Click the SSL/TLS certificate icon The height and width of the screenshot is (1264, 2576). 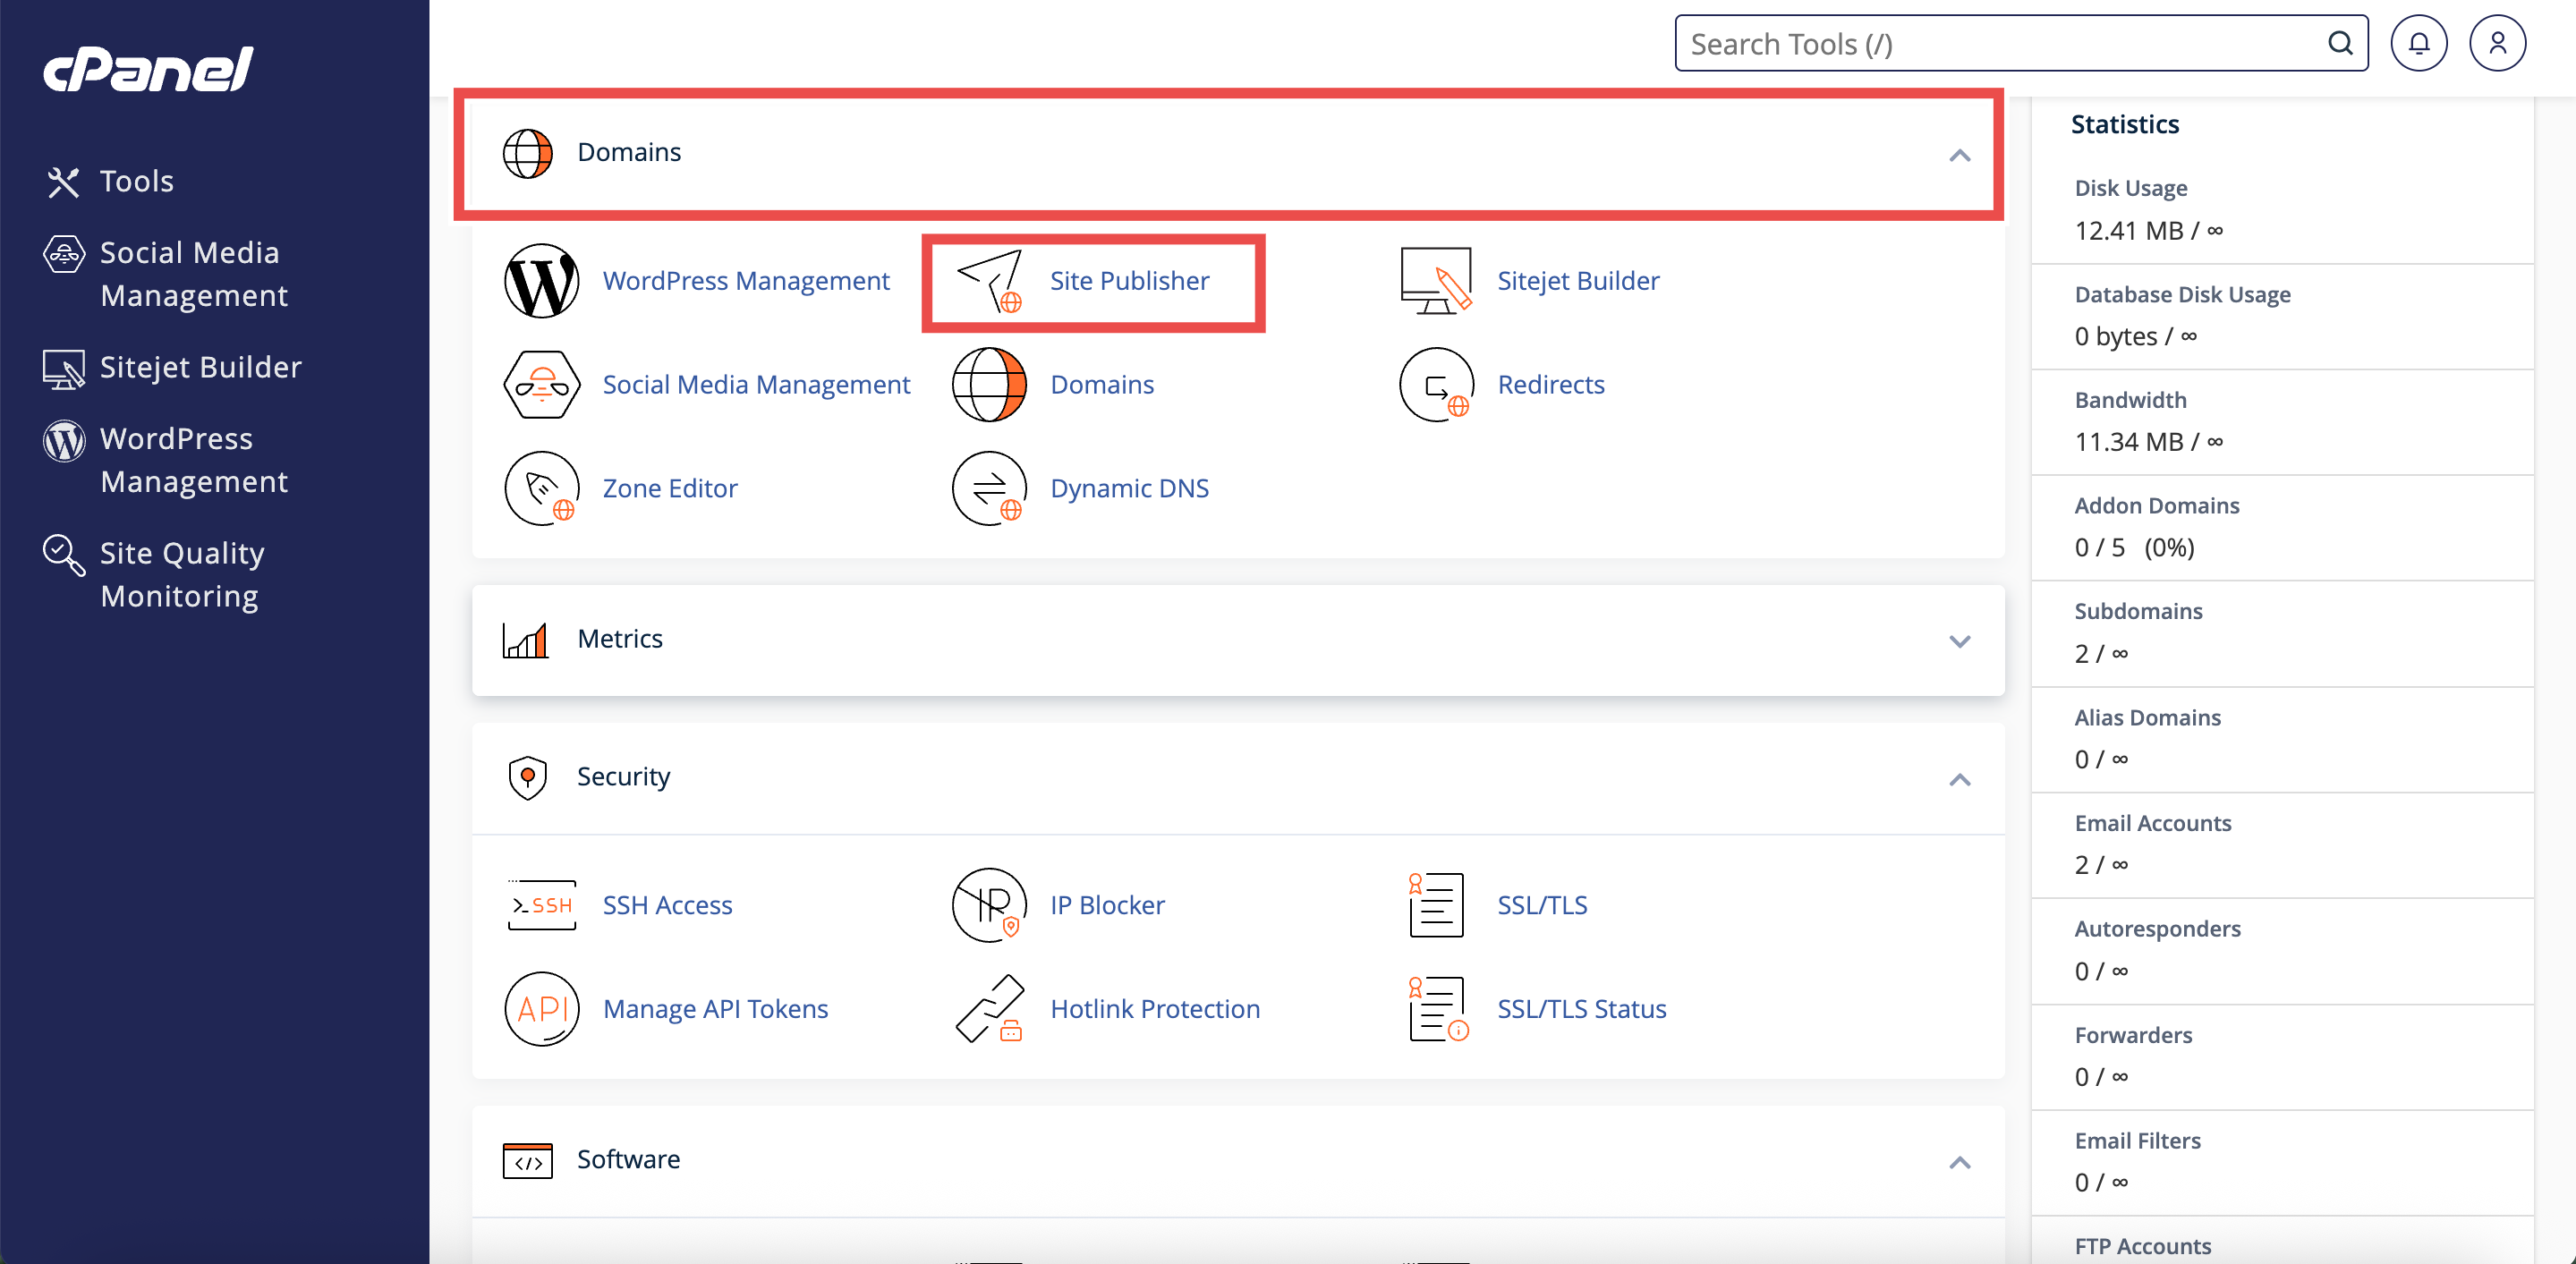(1436, 905)
